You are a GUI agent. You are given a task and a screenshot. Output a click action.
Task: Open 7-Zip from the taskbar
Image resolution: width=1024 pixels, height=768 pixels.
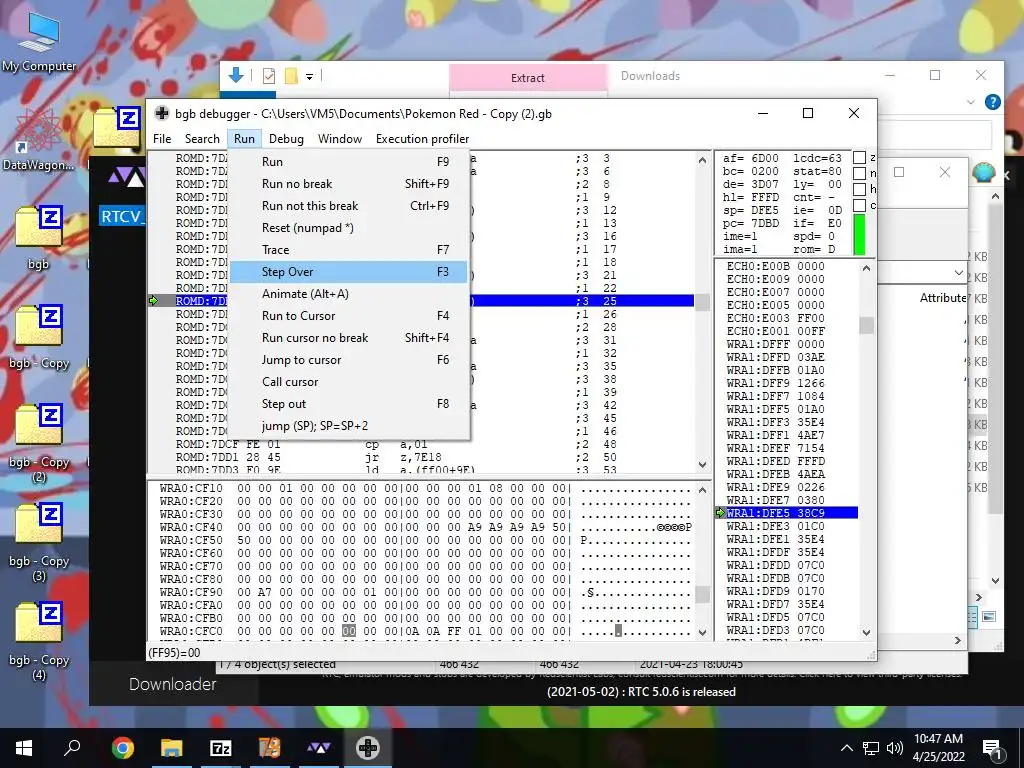point(221,748)
